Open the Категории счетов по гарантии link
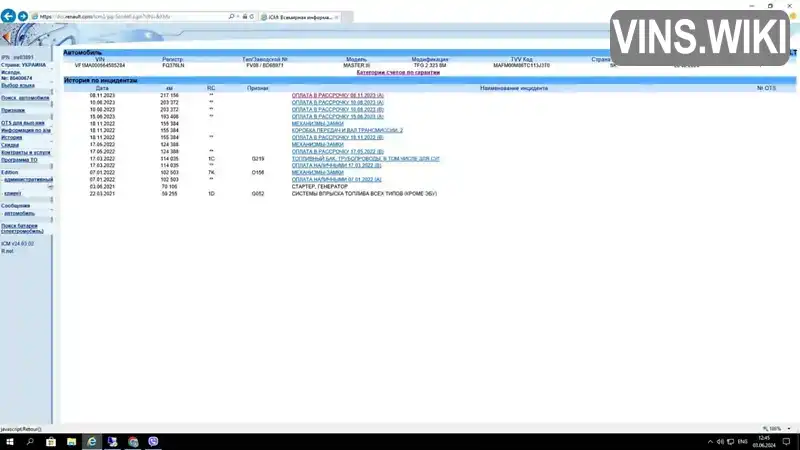The width and height of the screenshot is (800, 450). point(398,72)
